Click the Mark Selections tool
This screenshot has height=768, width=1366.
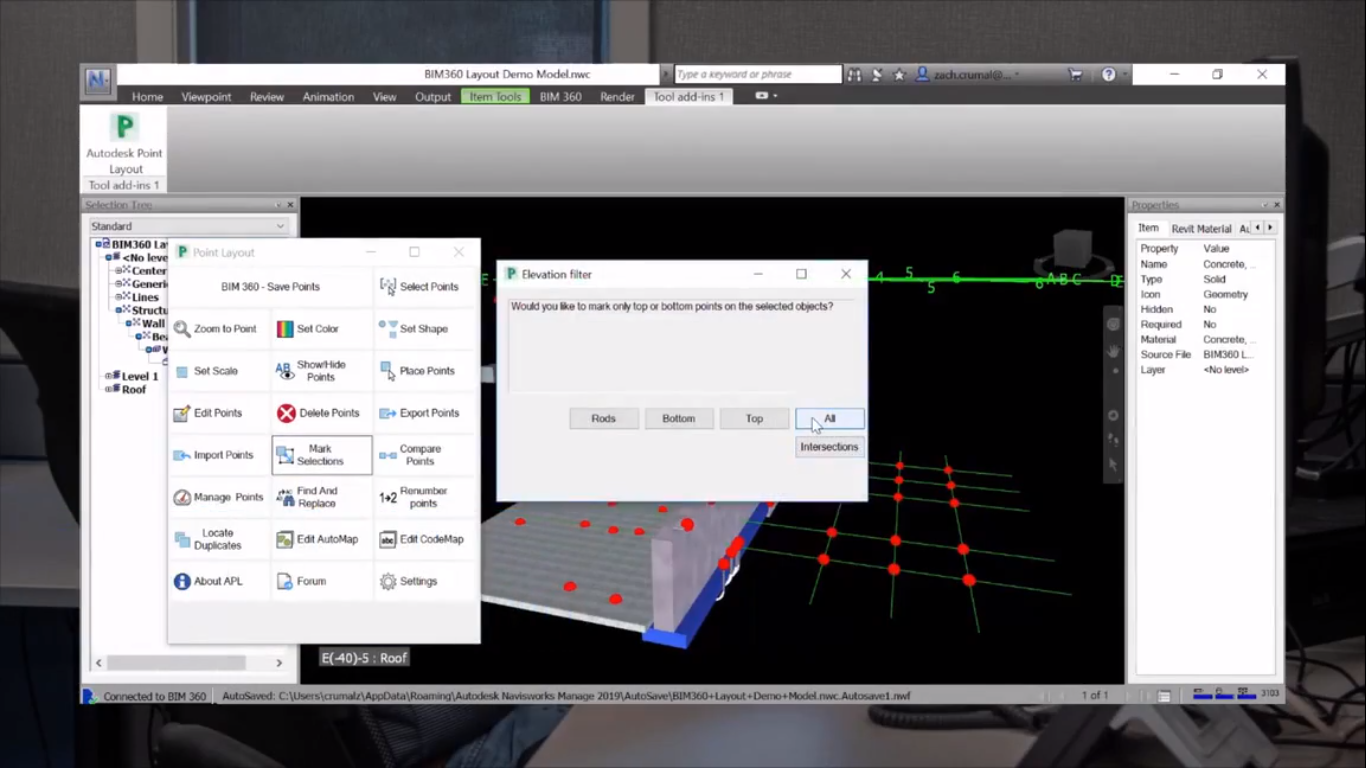pyautogui.click(x=322, y=455)
